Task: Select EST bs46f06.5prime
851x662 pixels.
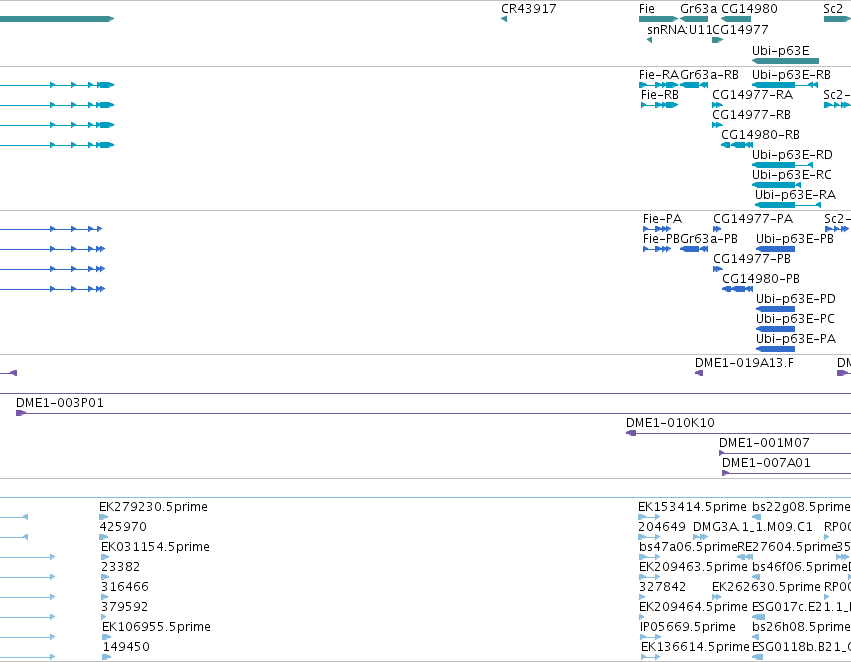Action: 756,577
